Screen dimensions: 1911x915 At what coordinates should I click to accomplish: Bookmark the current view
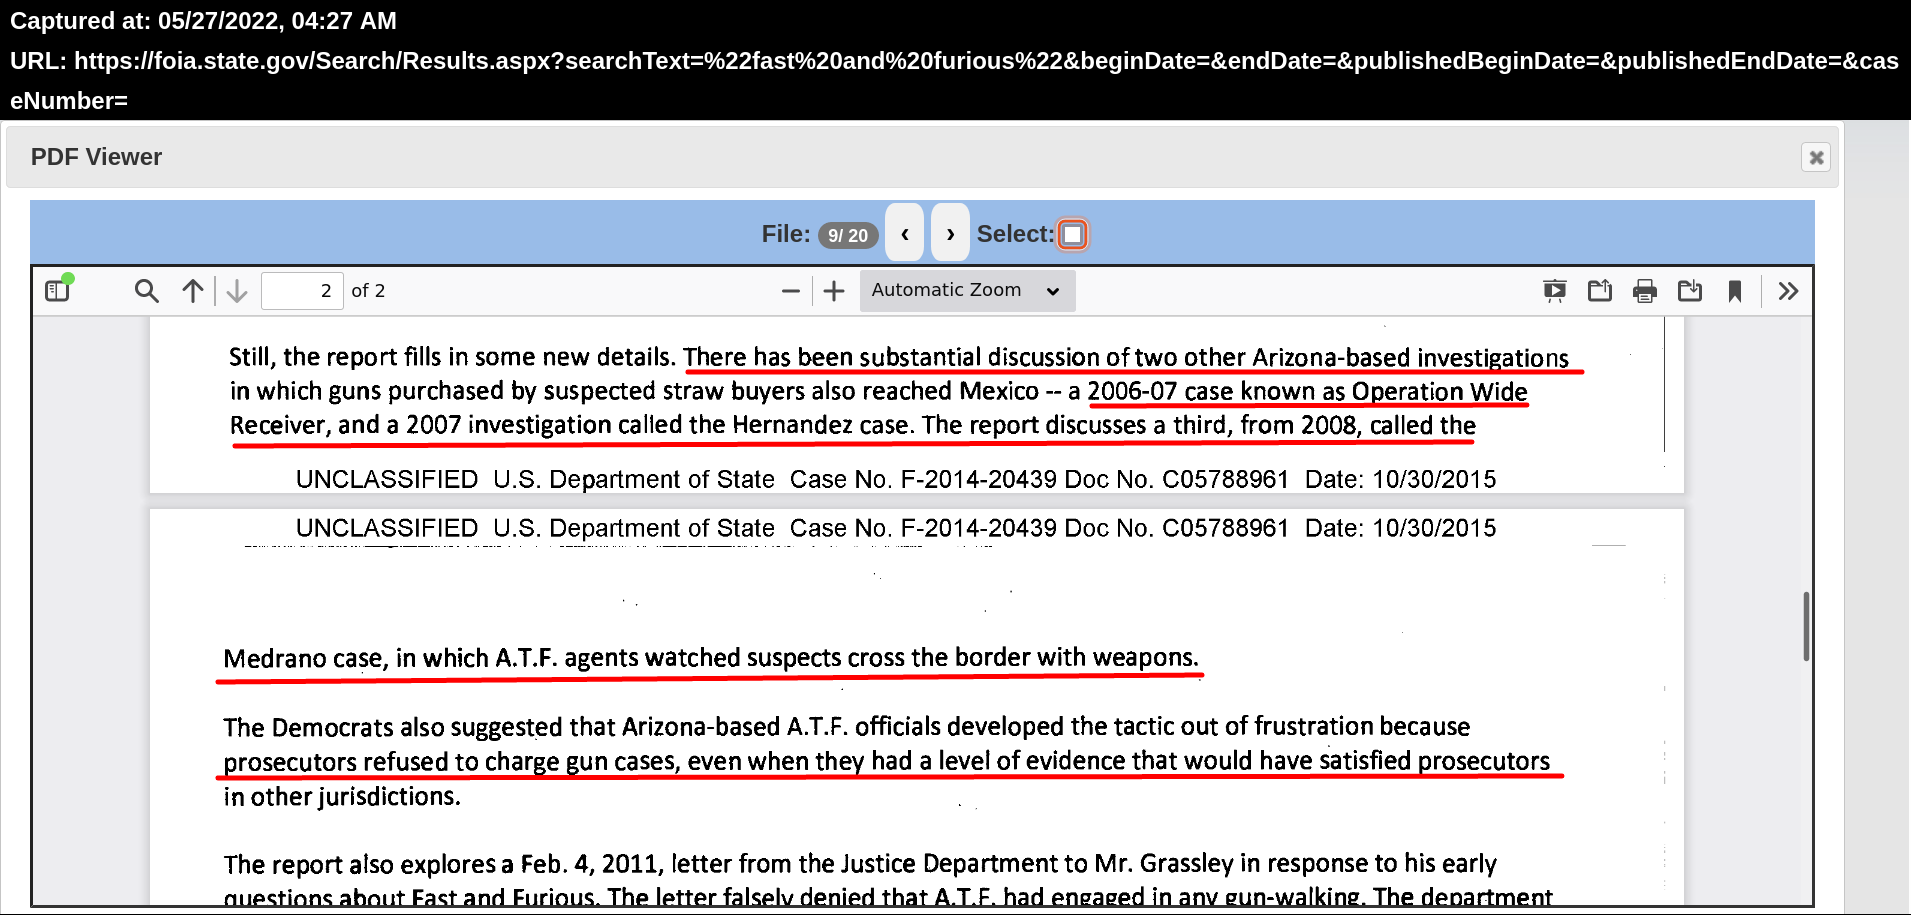coord(1735,291)
